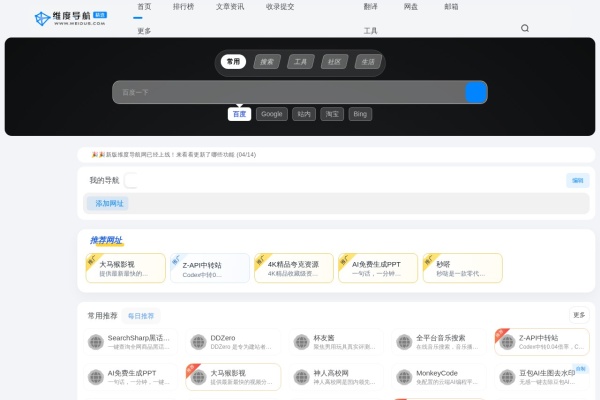Click globe icon of 全平台音乐搜索 card
This screenshot has height=400, width=600.
tap(404, 342)
